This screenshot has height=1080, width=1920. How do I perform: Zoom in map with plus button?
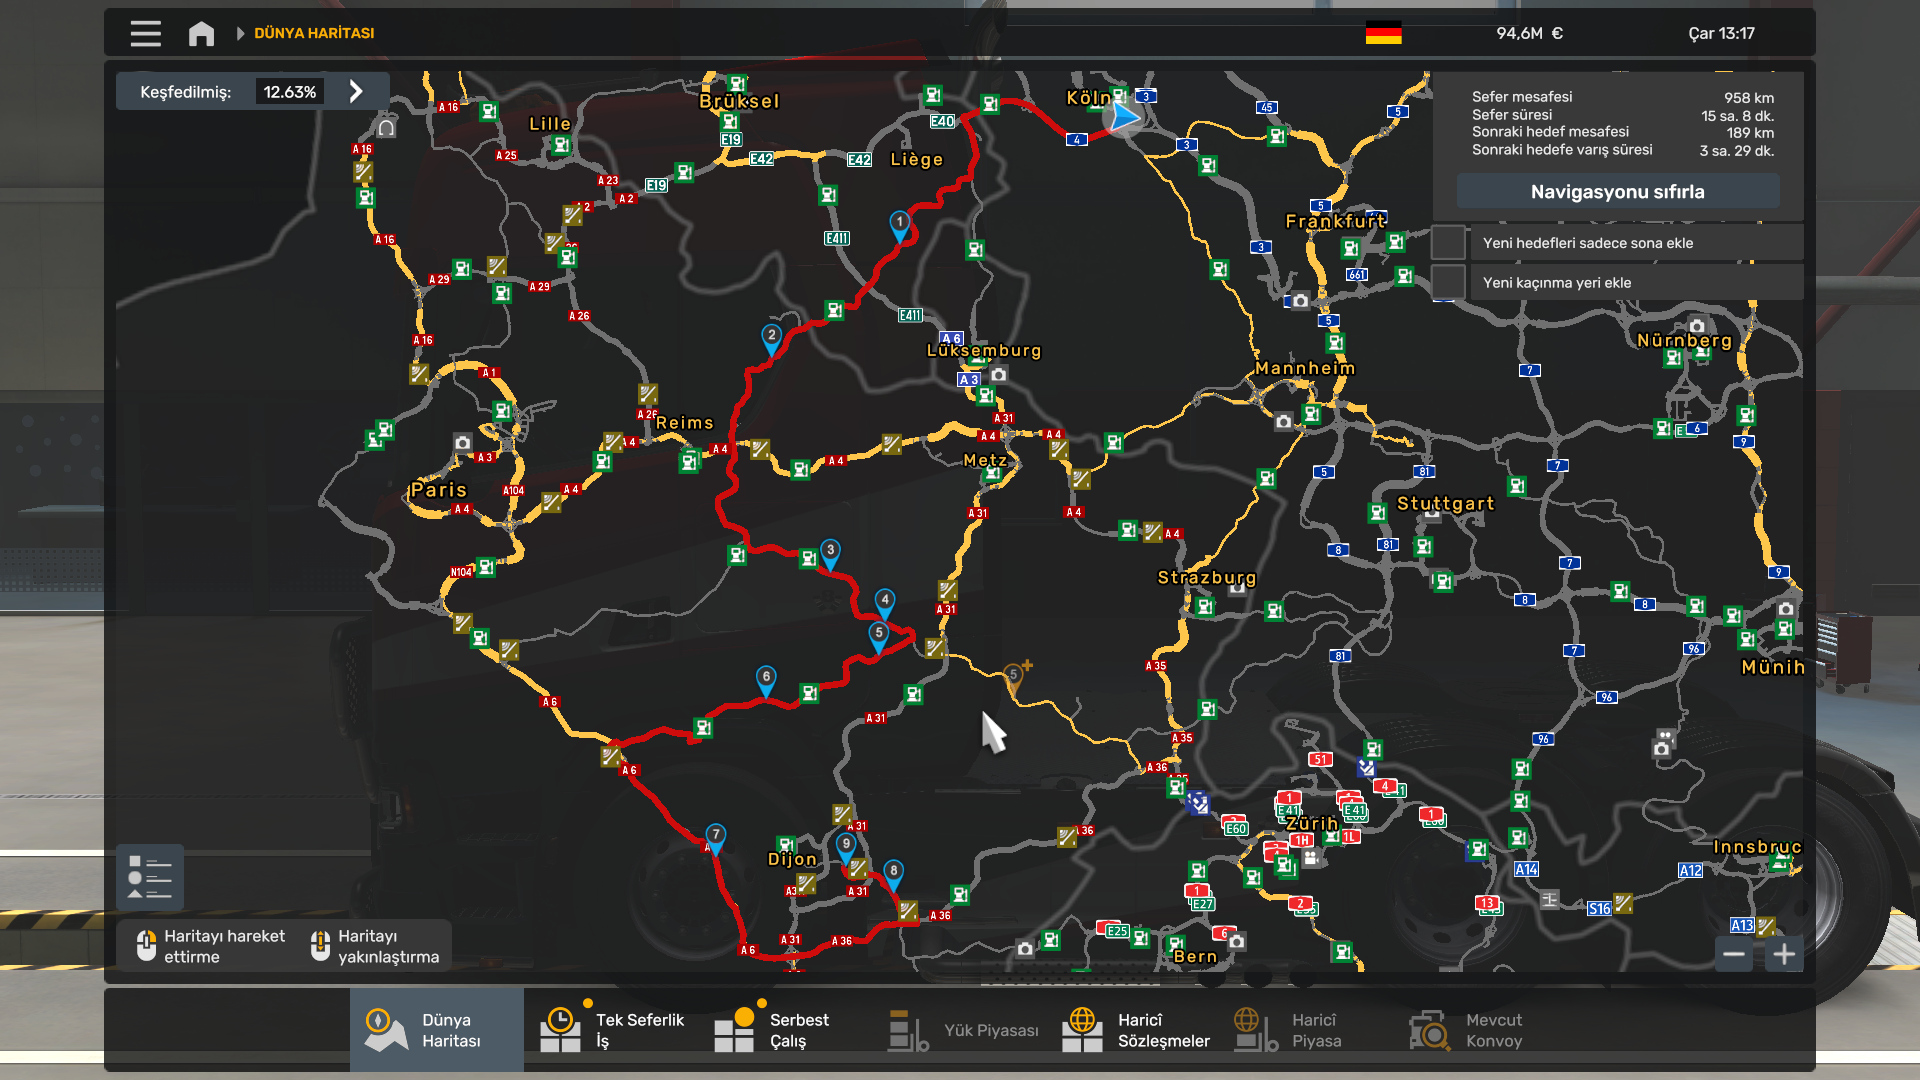click(1784, 954)
